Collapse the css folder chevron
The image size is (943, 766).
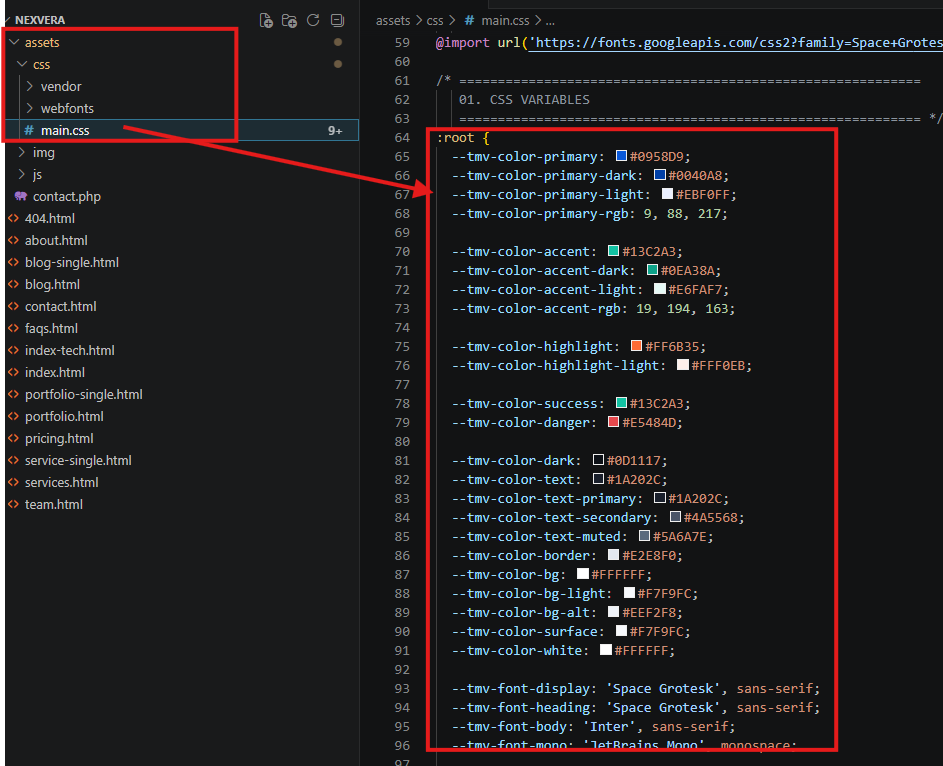[x=22, y=64]
